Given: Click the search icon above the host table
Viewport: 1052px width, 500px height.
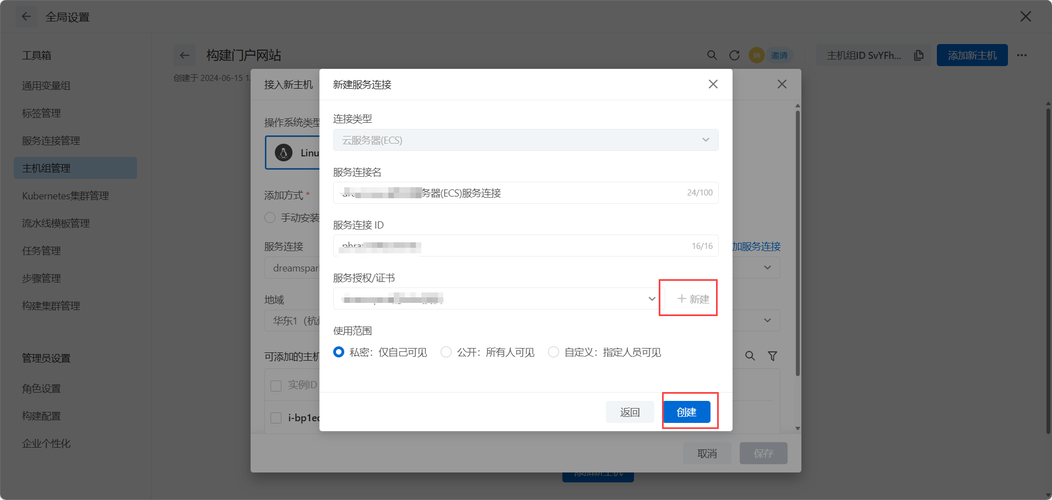Looking at the screenshot, I should pos(750,355).
